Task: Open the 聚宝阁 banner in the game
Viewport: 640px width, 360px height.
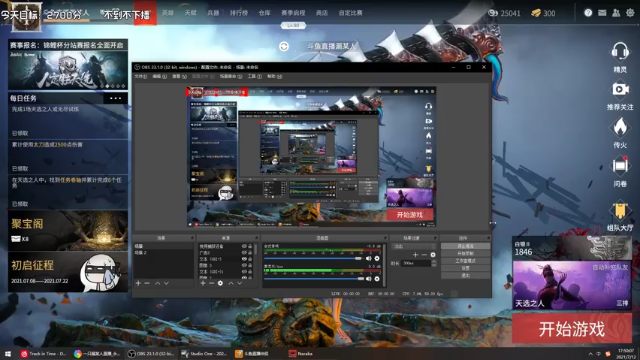Action: 68,231
